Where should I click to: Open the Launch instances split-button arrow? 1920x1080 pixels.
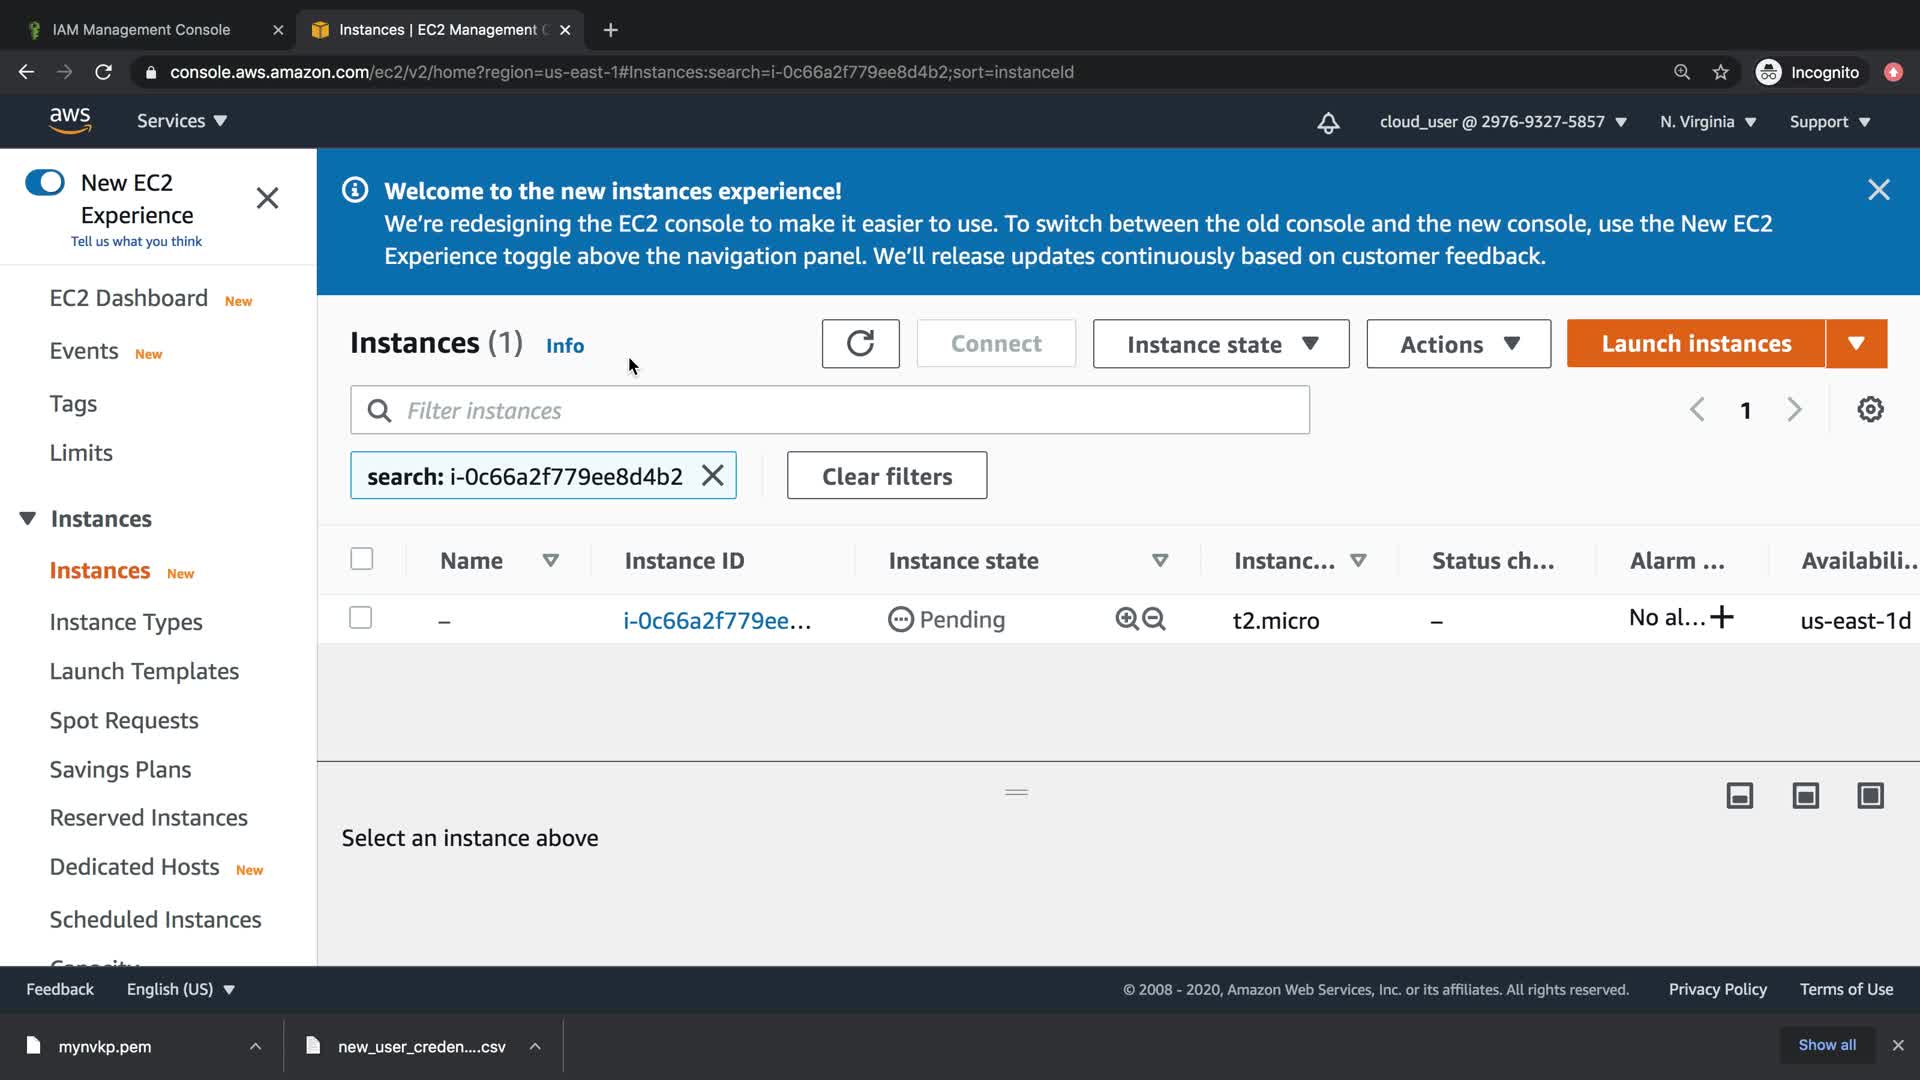pyautogui.click(x=1856, y=344)
